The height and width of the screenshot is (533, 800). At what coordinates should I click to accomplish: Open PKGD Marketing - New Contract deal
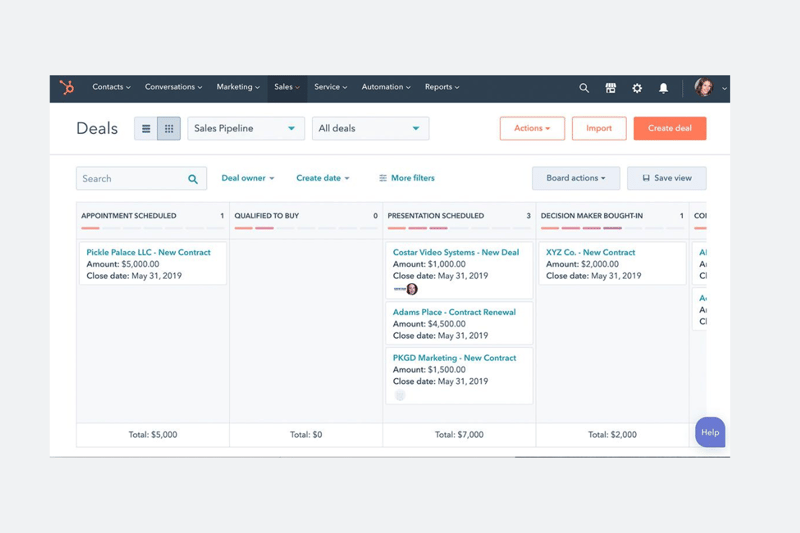(454, 358)
